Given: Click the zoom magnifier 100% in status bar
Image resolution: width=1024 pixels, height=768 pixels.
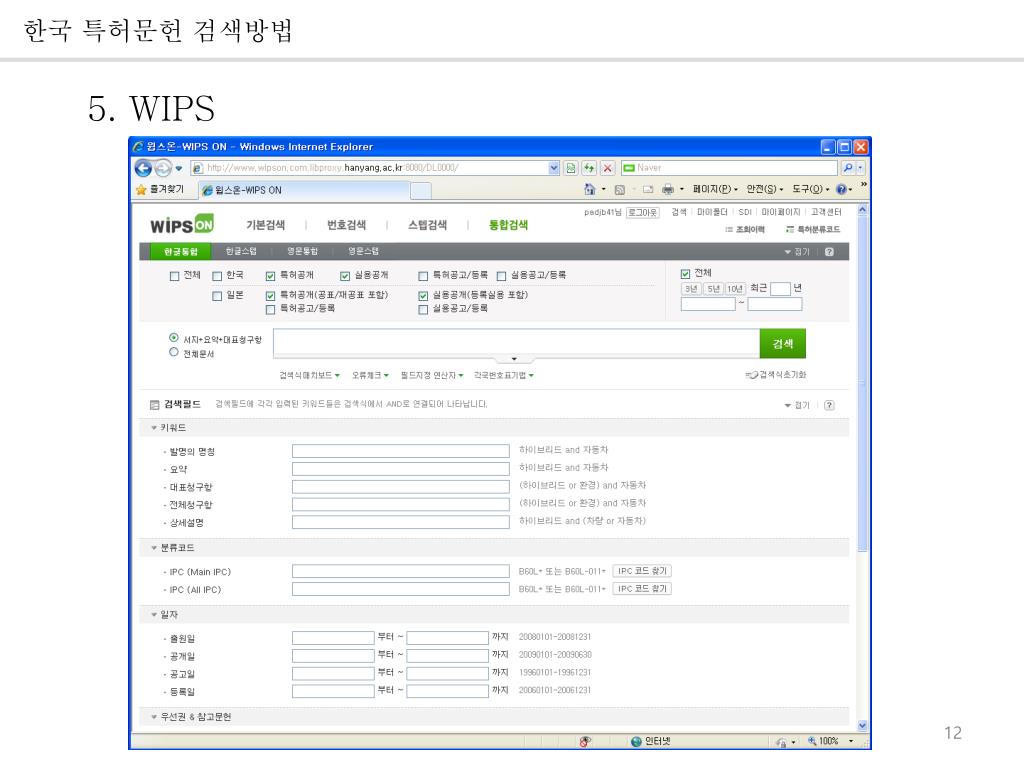Looking at the screenshot, I should (x=812, y=741).
